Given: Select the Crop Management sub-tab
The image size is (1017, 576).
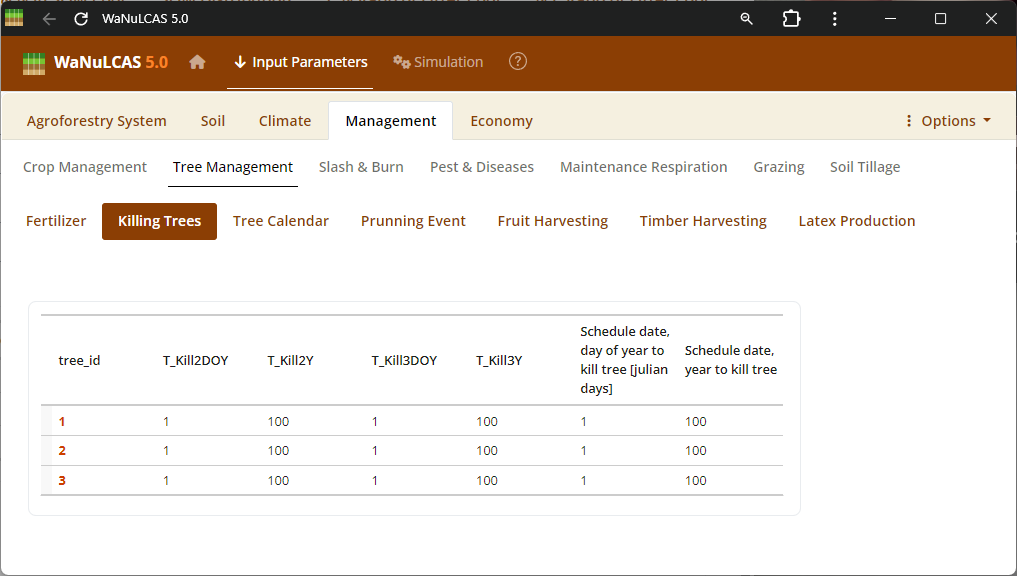Looking at the screenshot, I should [85, 167].
